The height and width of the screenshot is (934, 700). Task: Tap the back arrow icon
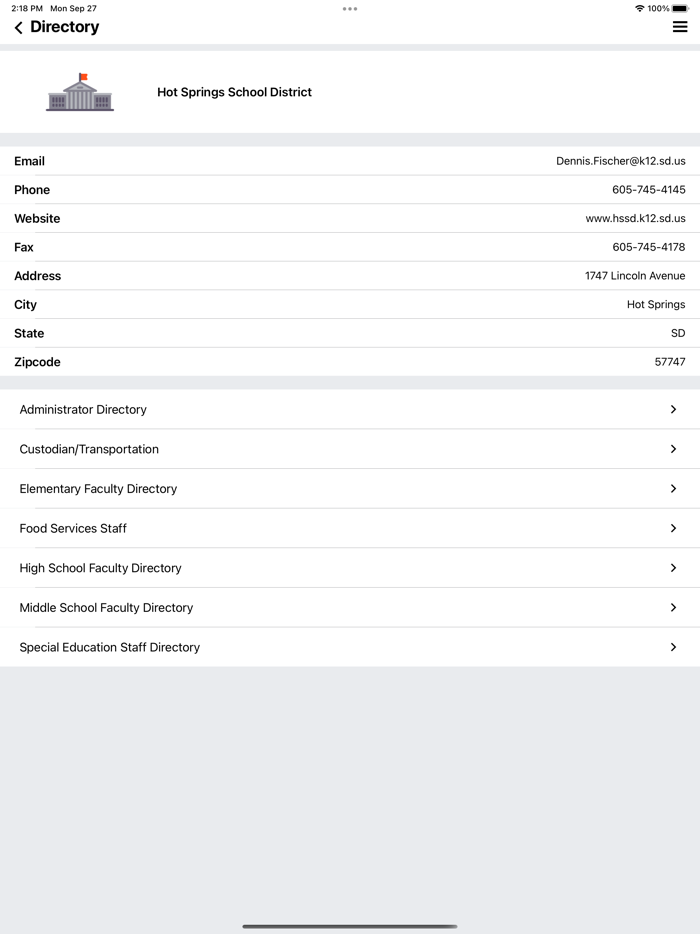pos(18,28)
